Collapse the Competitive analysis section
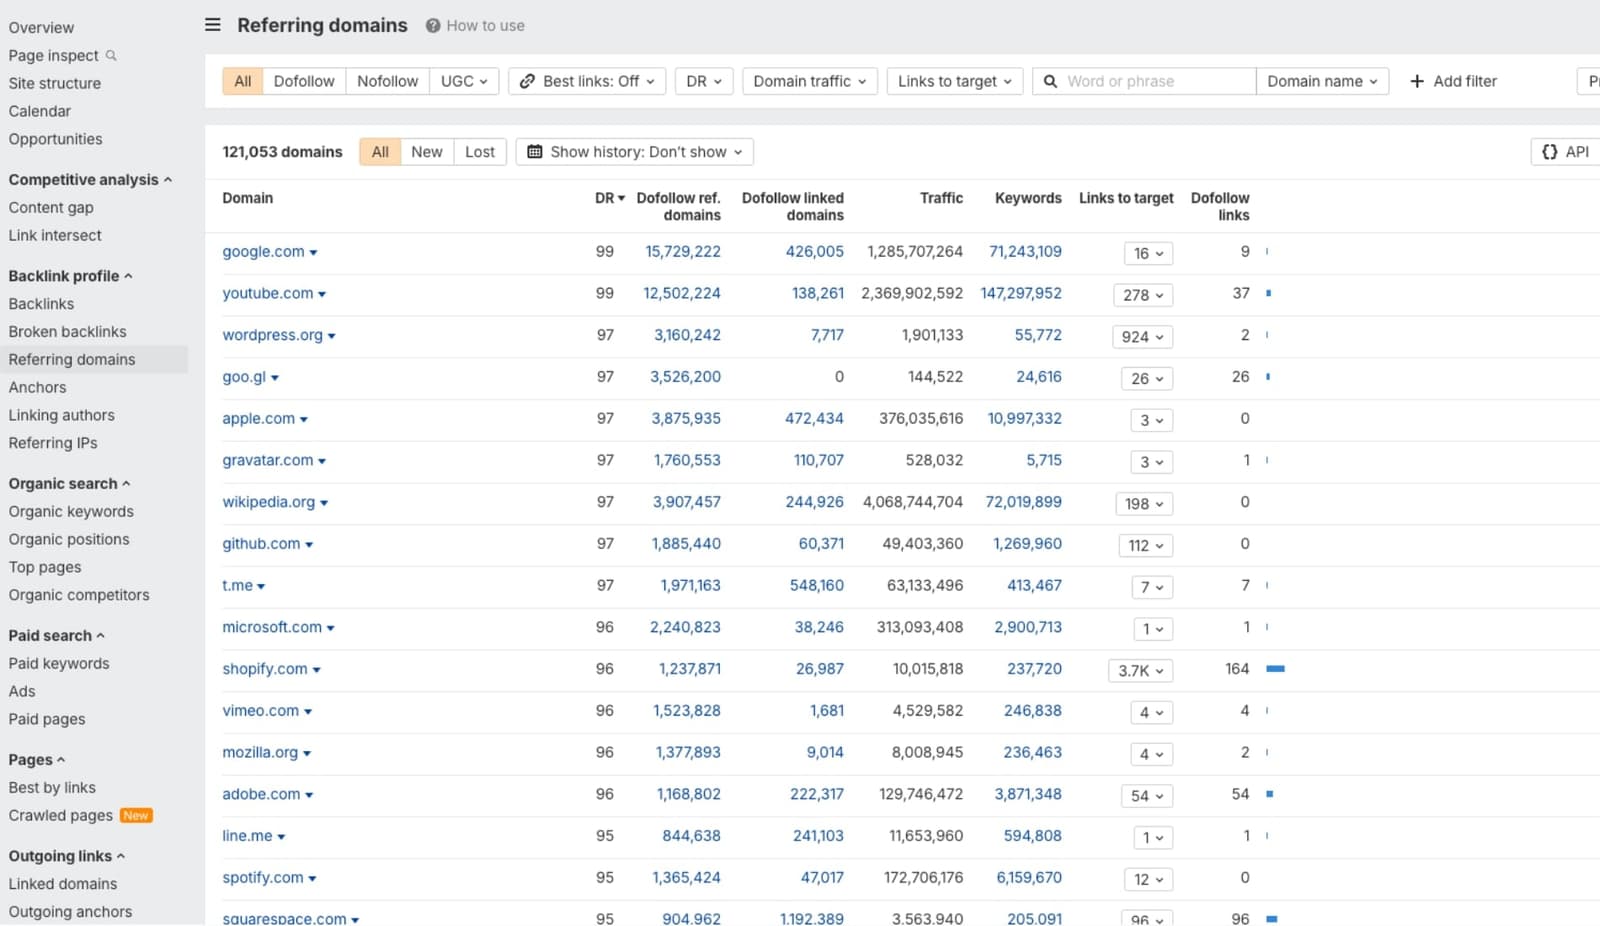Viewport: 1600px width, 926px height. 90,180
